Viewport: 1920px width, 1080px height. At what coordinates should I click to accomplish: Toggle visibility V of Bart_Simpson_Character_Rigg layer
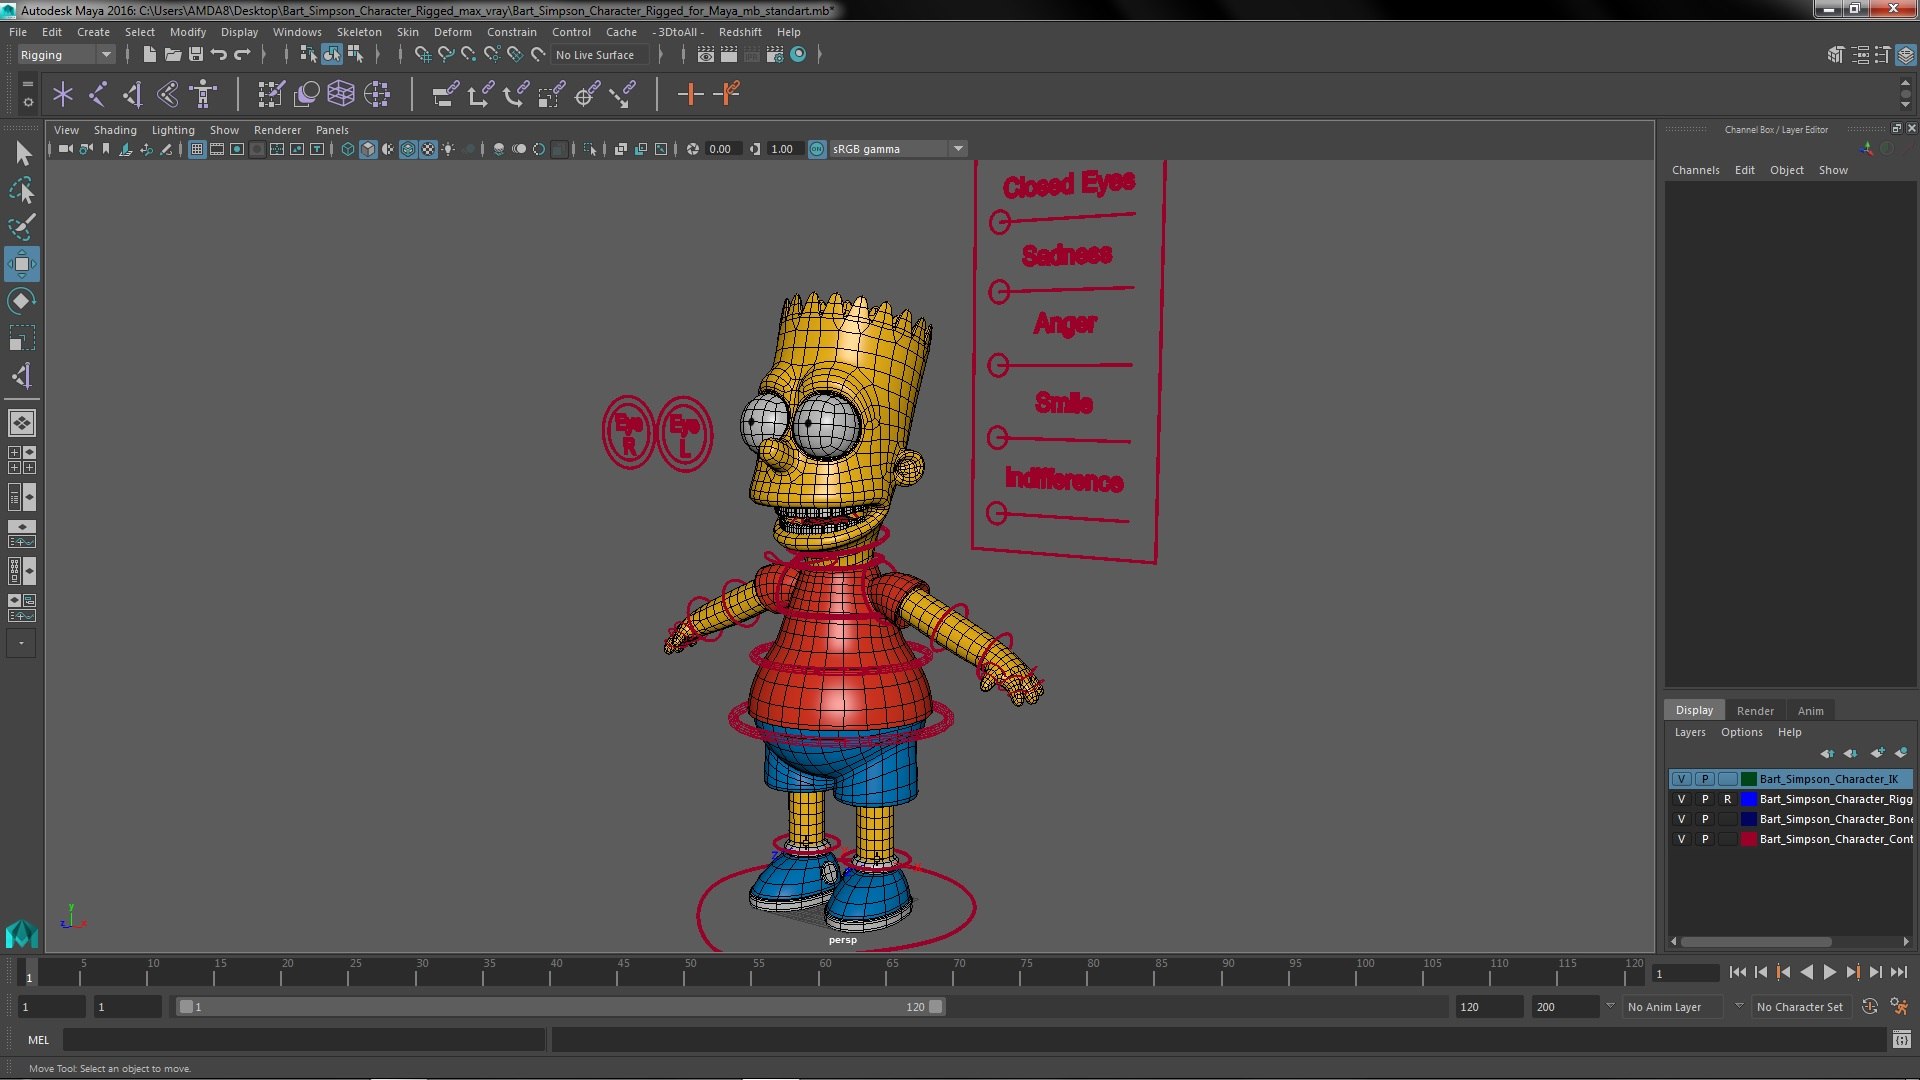point(1681,799)
